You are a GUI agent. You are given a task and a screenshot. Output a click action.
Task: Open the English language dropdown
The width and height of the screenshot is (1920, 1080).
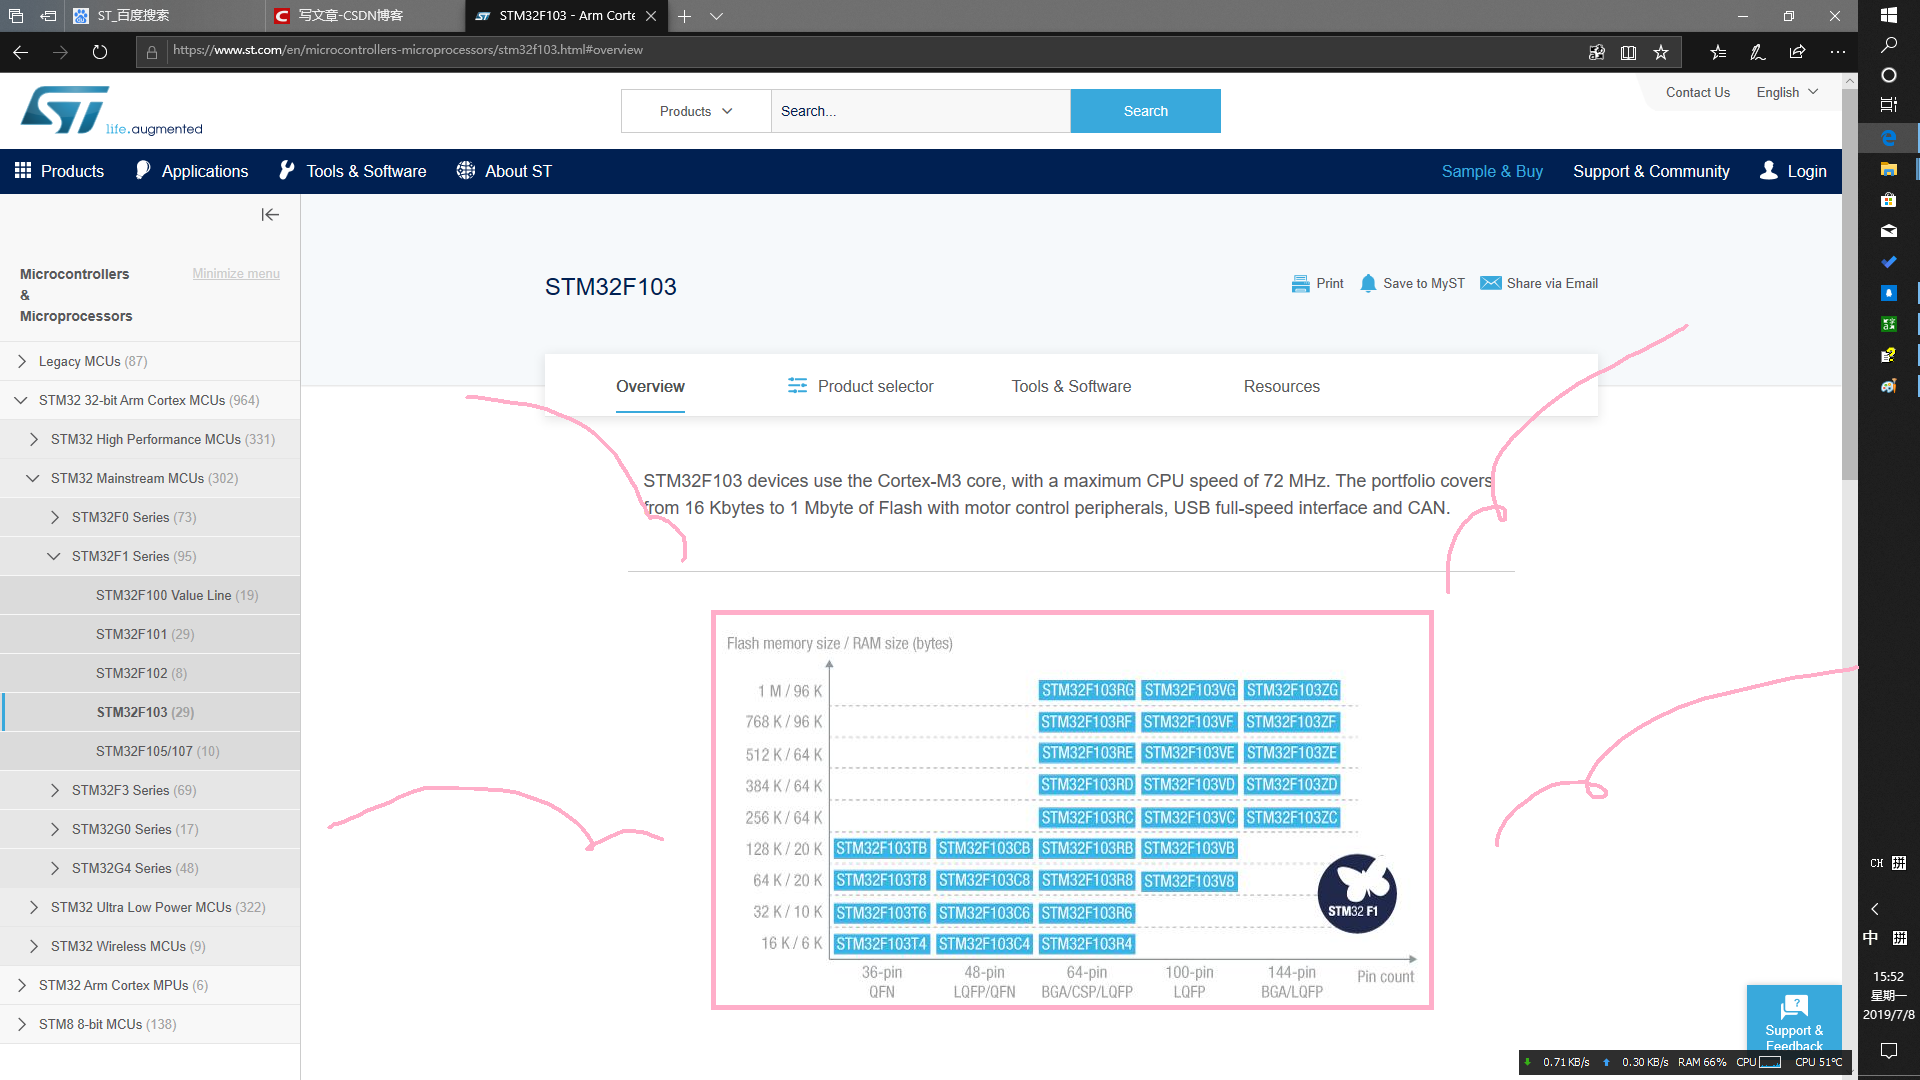point(1787,92)
